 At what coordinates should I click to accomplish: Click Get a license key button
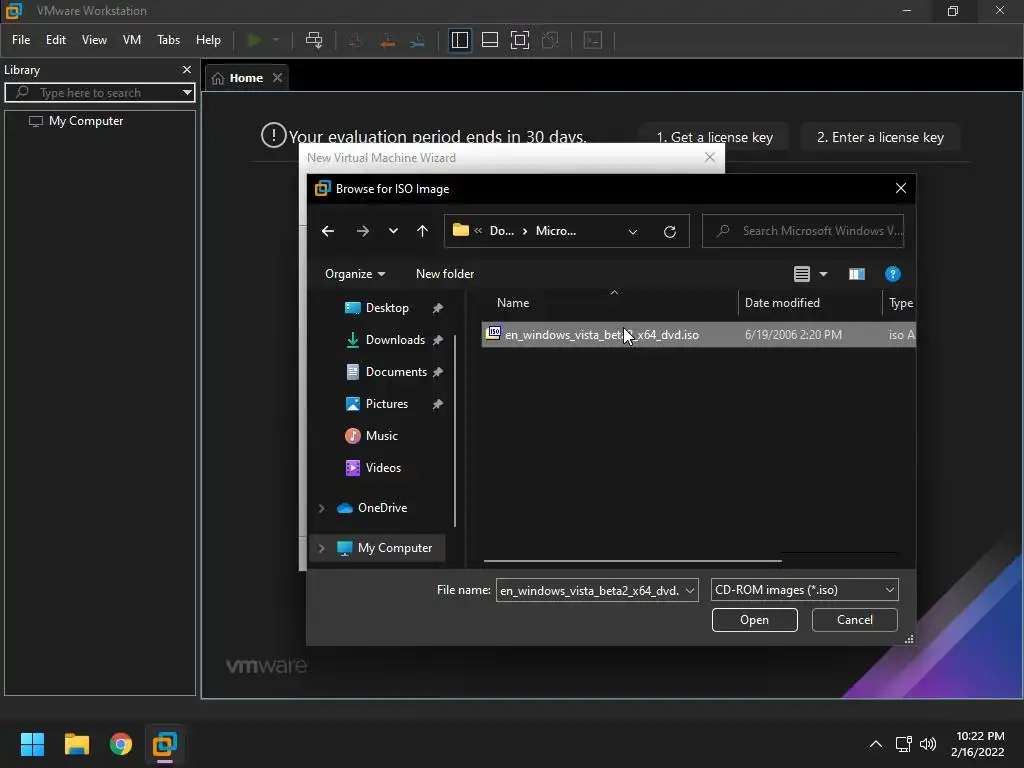pos(714,137)
